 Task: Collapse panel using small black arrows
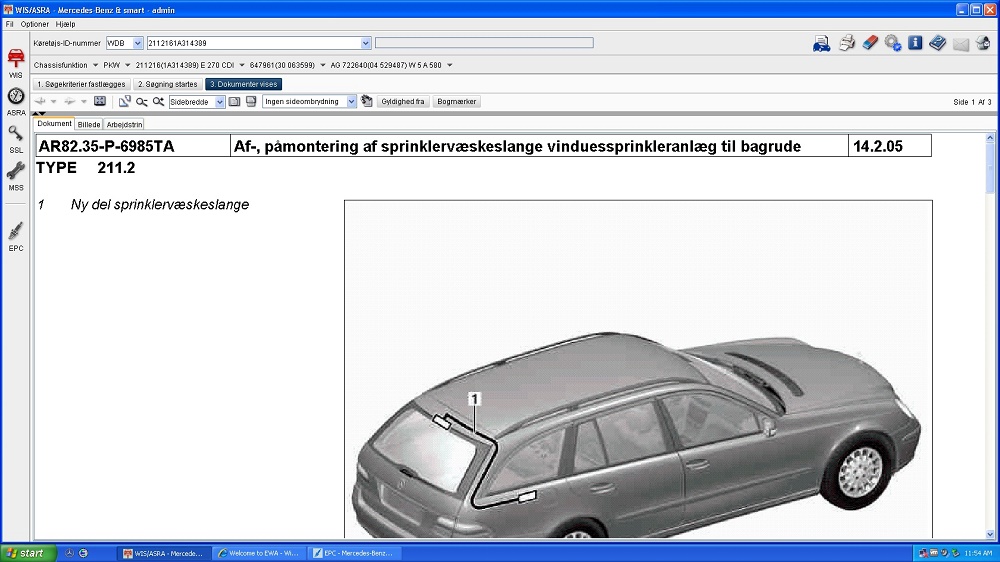coord(39,113)
